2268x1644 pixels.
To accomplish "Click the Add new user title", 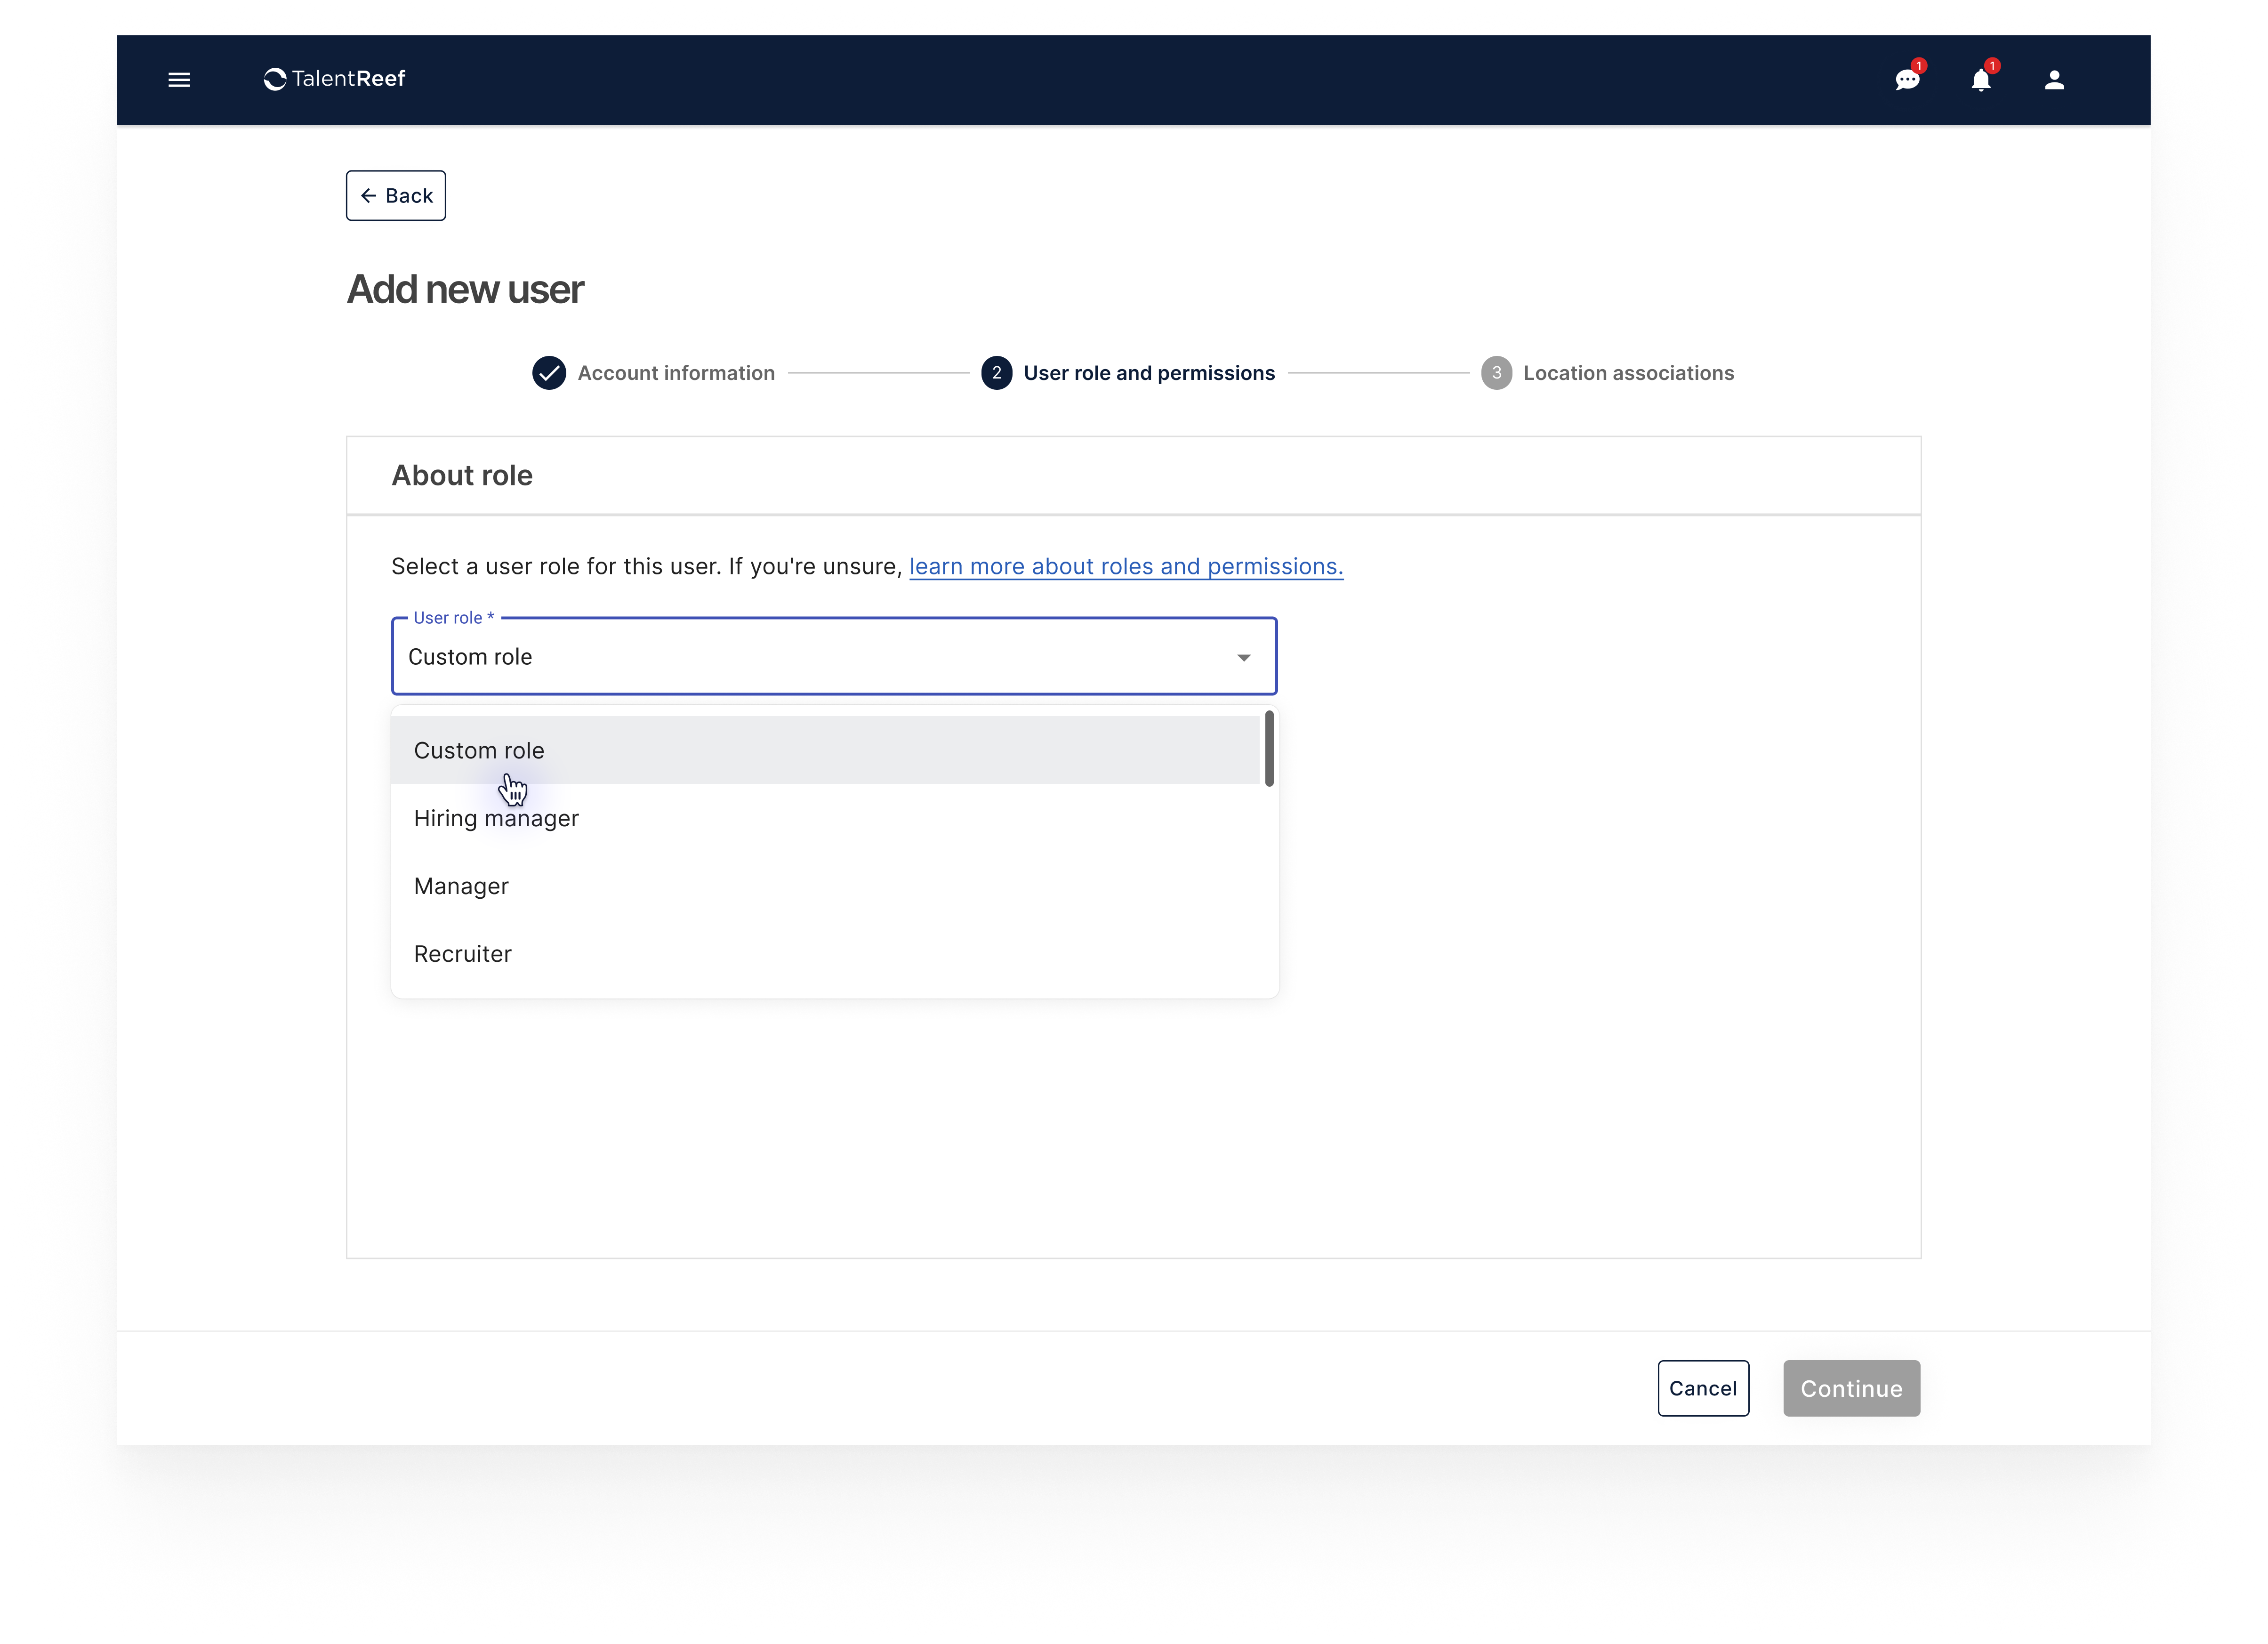I will point(465,290).
